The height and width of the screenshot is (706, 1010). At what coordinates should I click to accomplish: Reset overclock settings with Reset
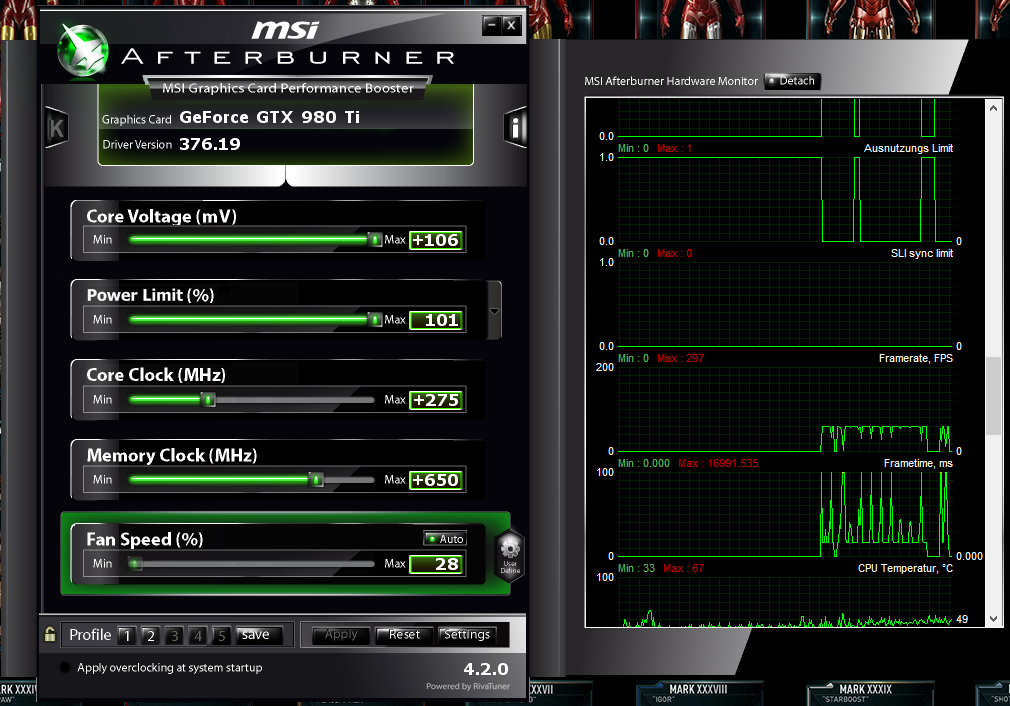pyautogui.click(x=404, y=635)
